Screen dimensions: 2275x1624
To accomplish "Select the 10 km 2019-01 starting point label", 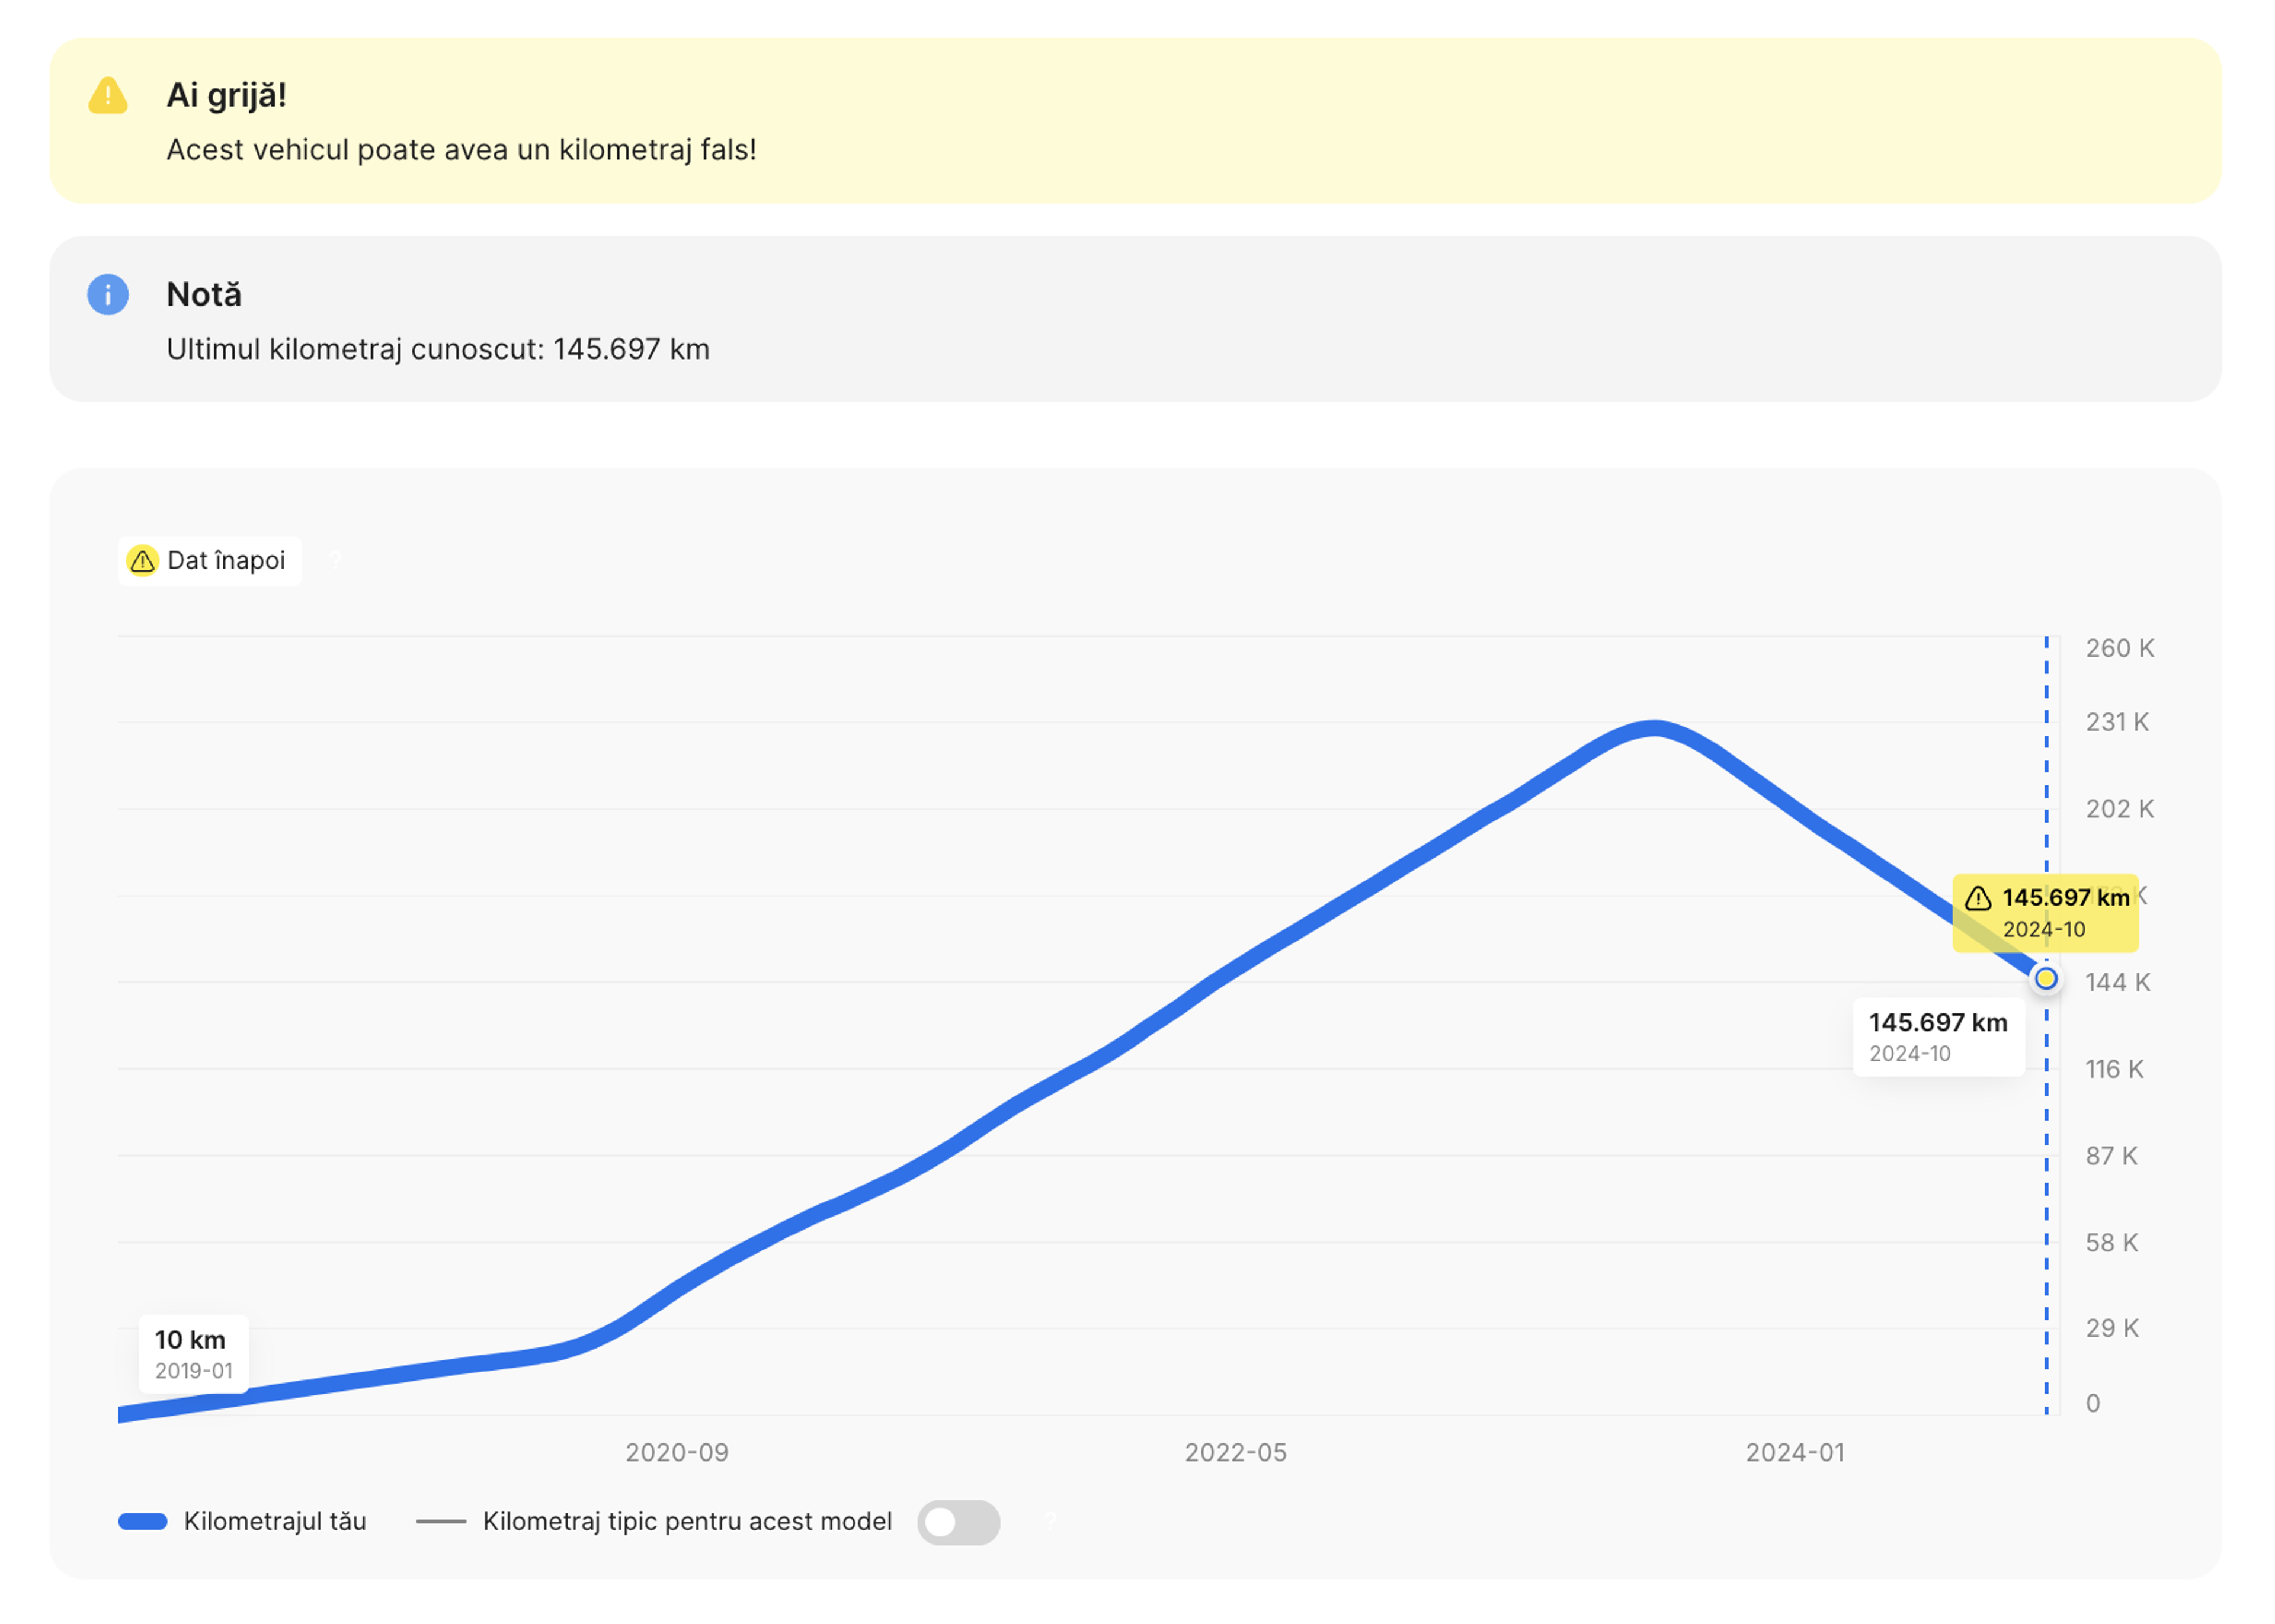I will (193, 1354).
